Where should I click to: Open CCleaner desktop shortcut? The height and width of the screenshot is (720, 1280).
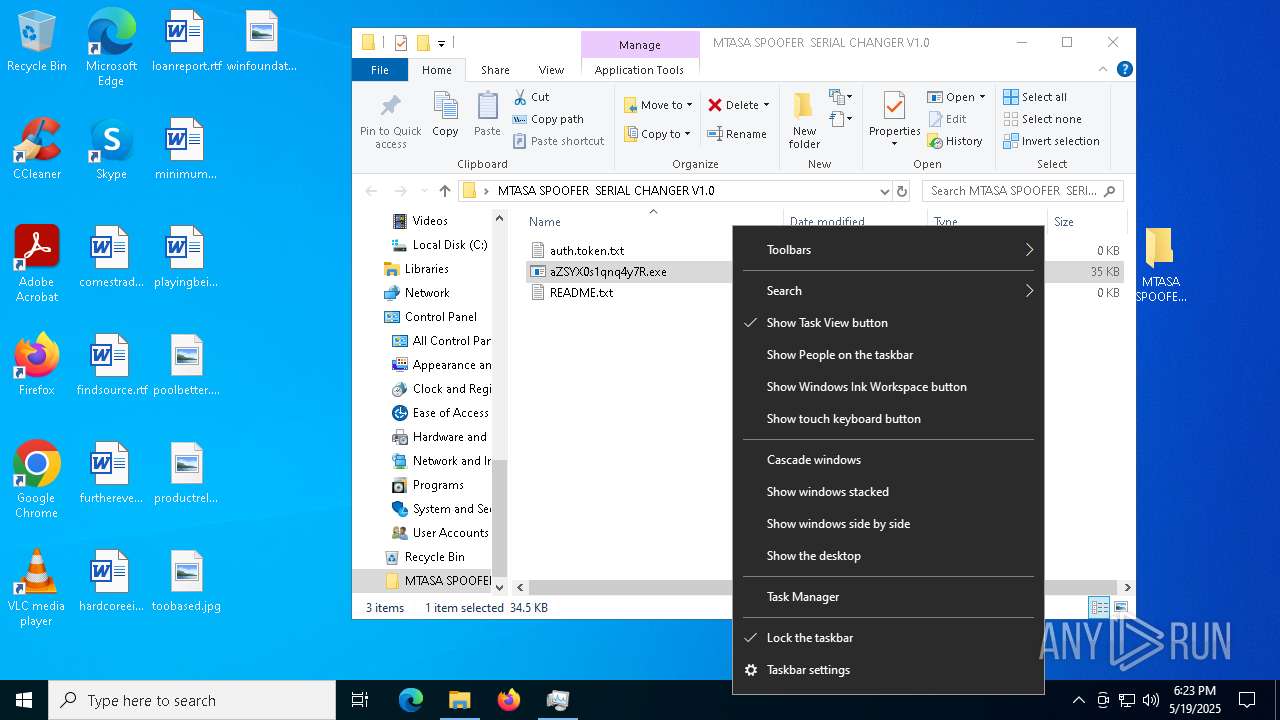click(37, 148)
